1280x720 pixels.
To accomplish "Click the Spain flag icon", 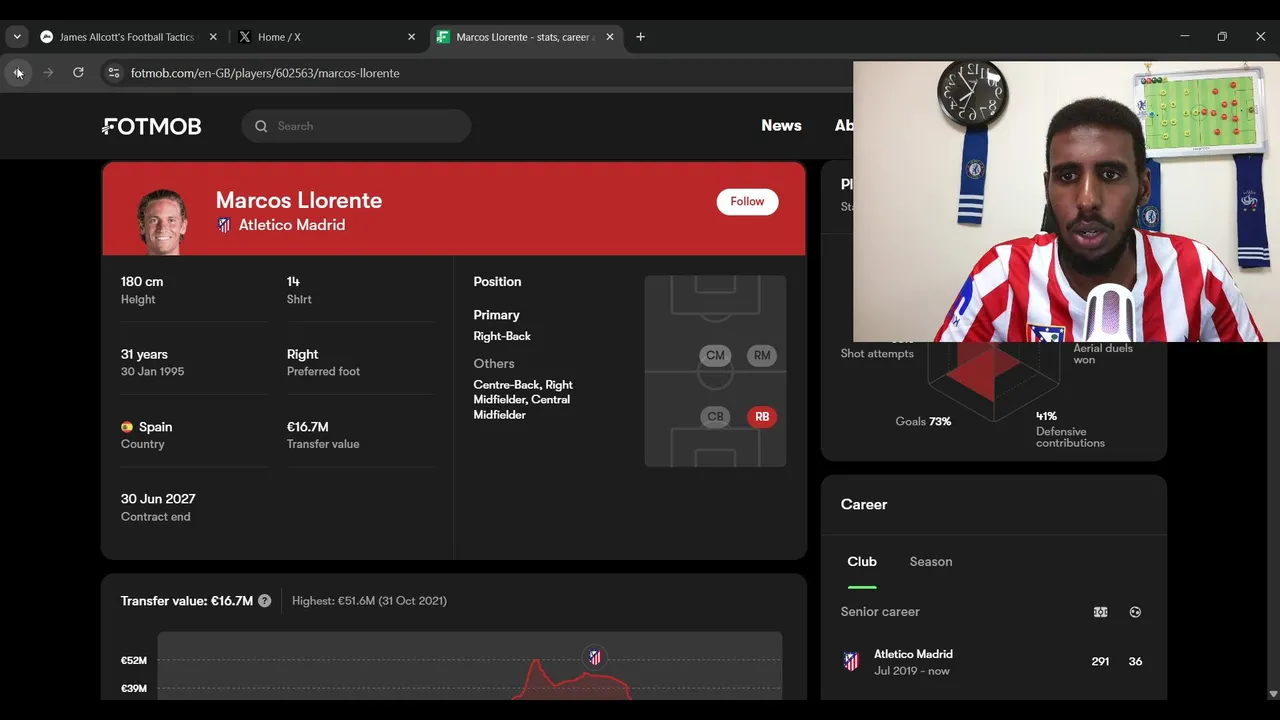I will tap(127, 427).
